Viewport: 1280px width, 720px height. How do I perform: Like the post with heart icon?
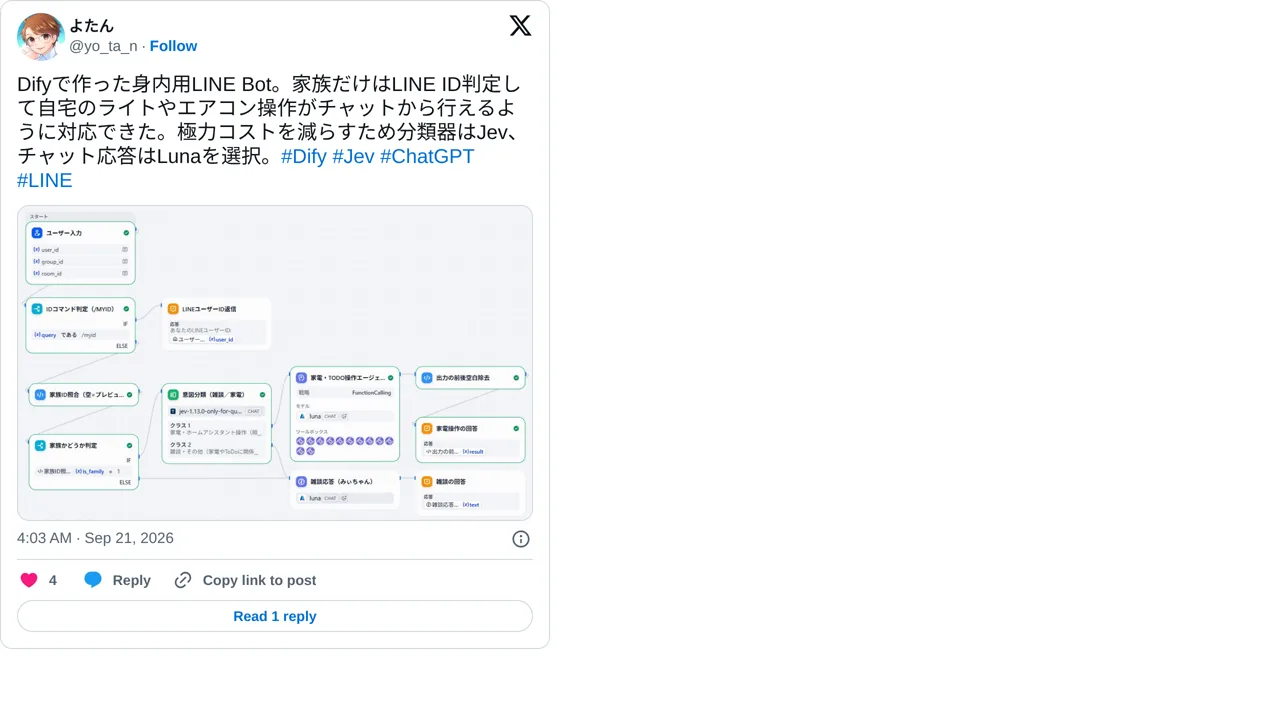click(29, 580)
